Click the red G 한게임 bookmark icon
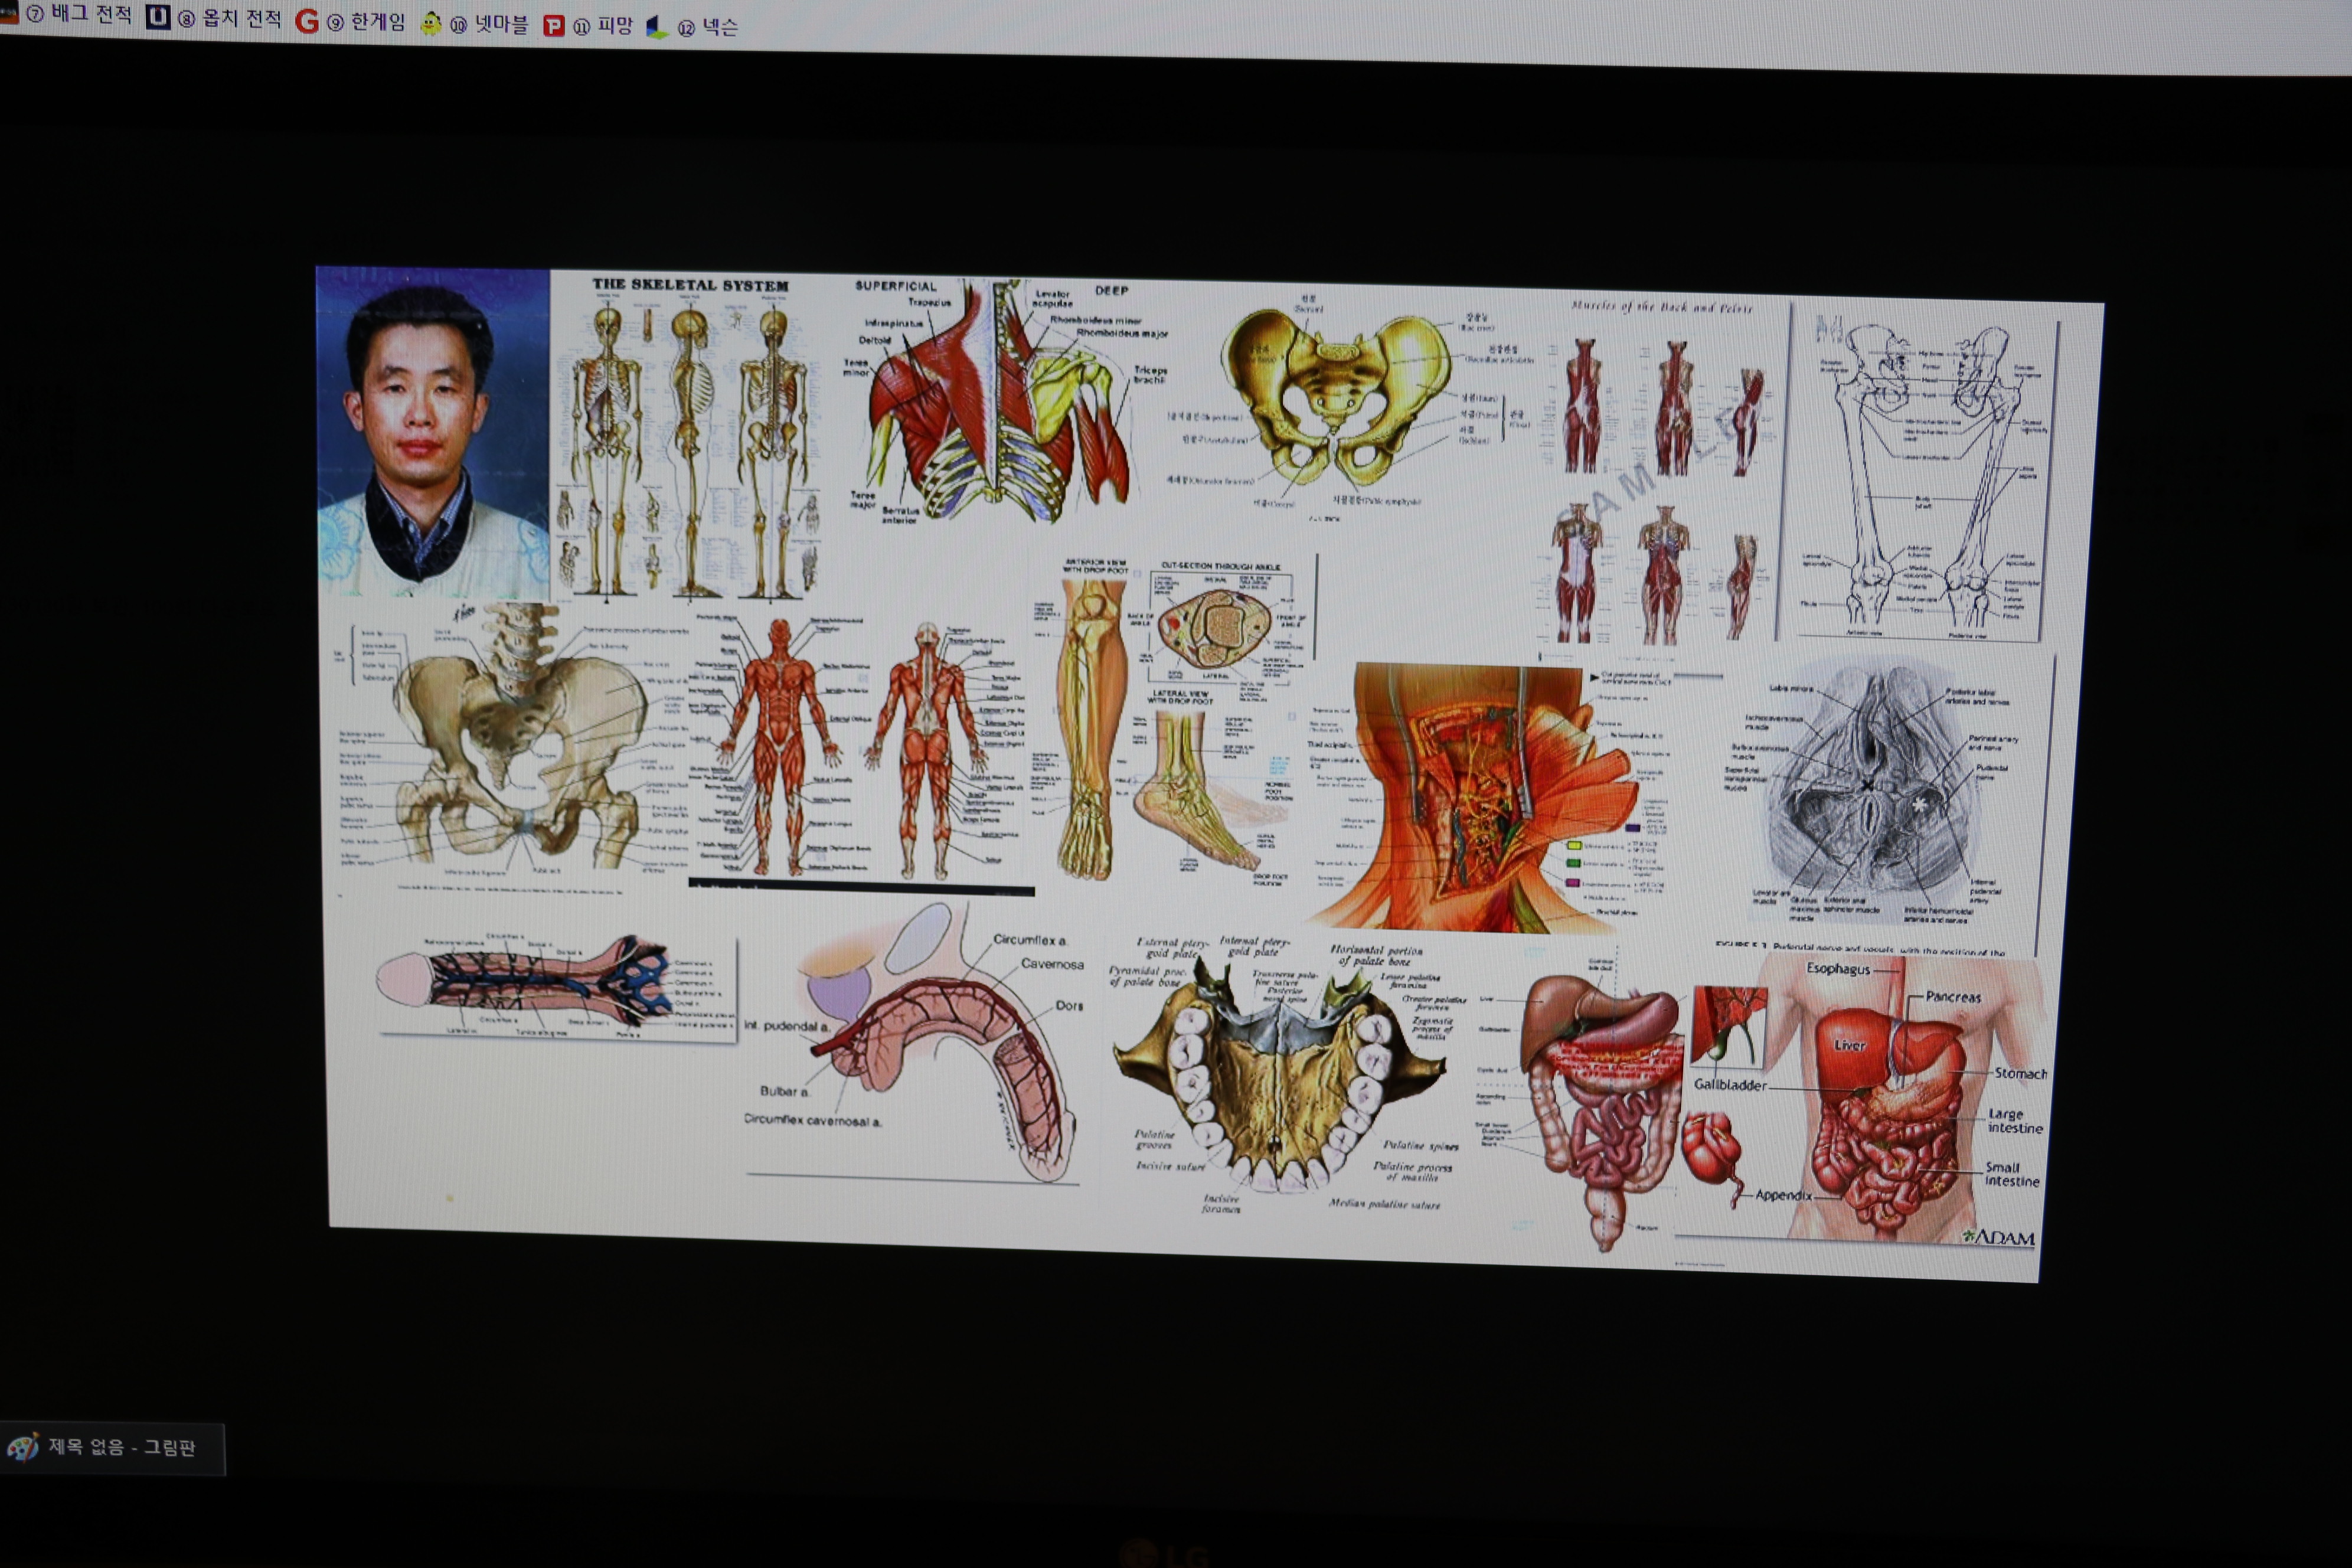This screenshot has width=2352, height=1568. (x=307, y=21)
